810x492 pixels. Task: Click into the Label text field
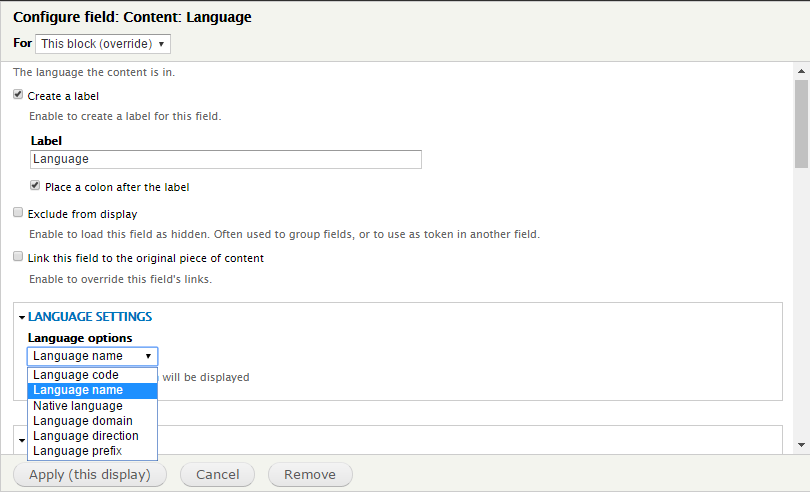point(226,159)
